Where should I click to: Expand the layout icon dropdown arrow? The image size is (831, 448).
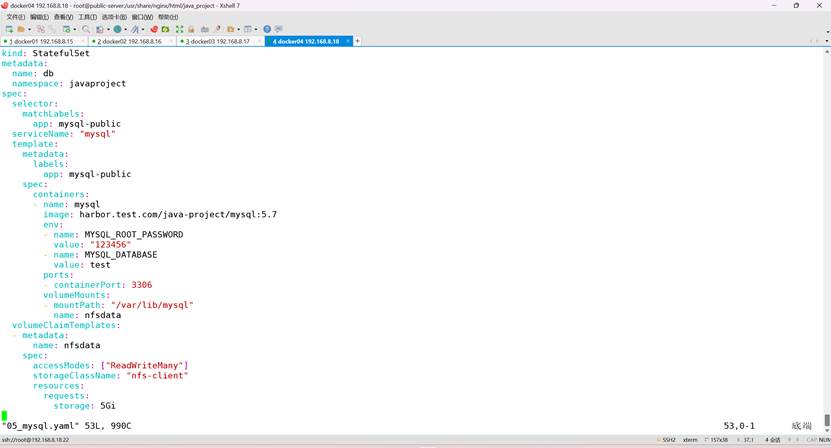click(256, 29)
